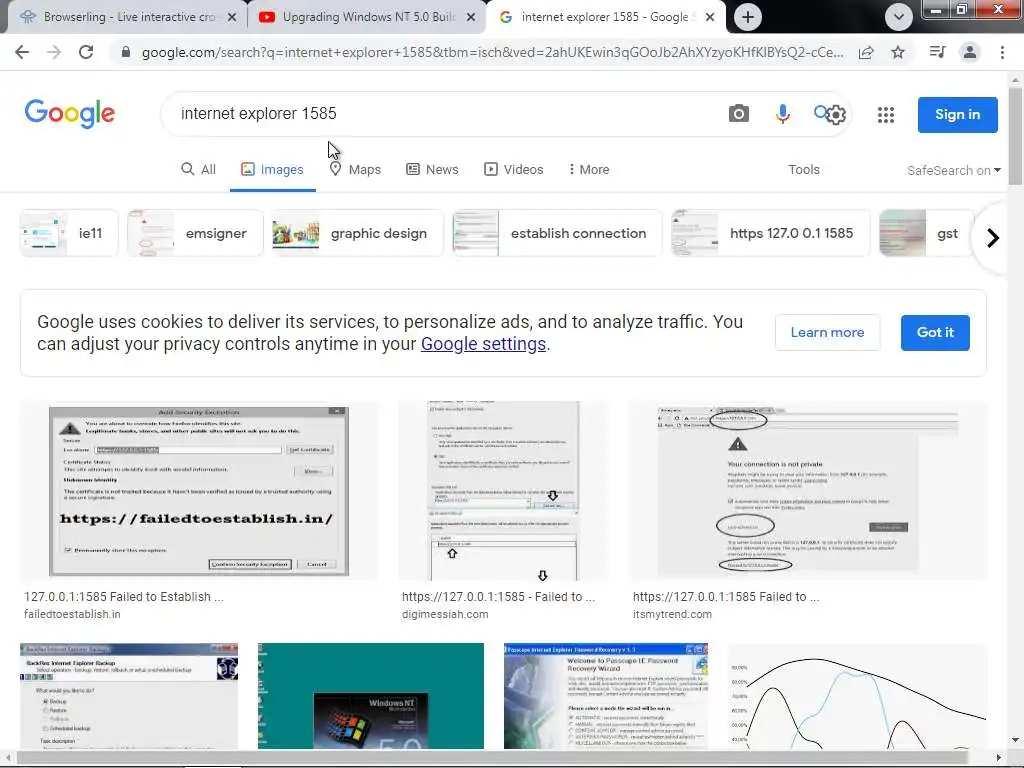
Task: Click the failedtoestablish.in source link
Action: pos(72,615)
